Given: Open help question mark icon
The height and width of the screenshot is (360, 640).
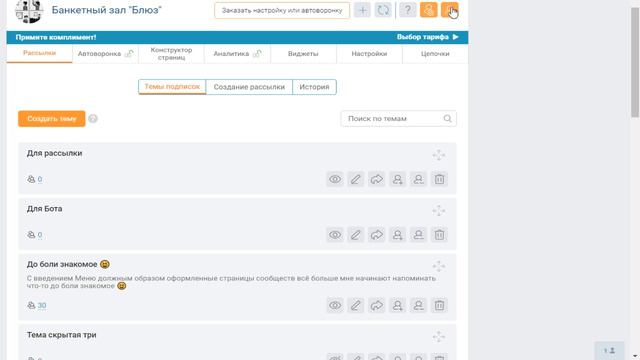Looking at the screenshot, I should (x=407, y=10).
